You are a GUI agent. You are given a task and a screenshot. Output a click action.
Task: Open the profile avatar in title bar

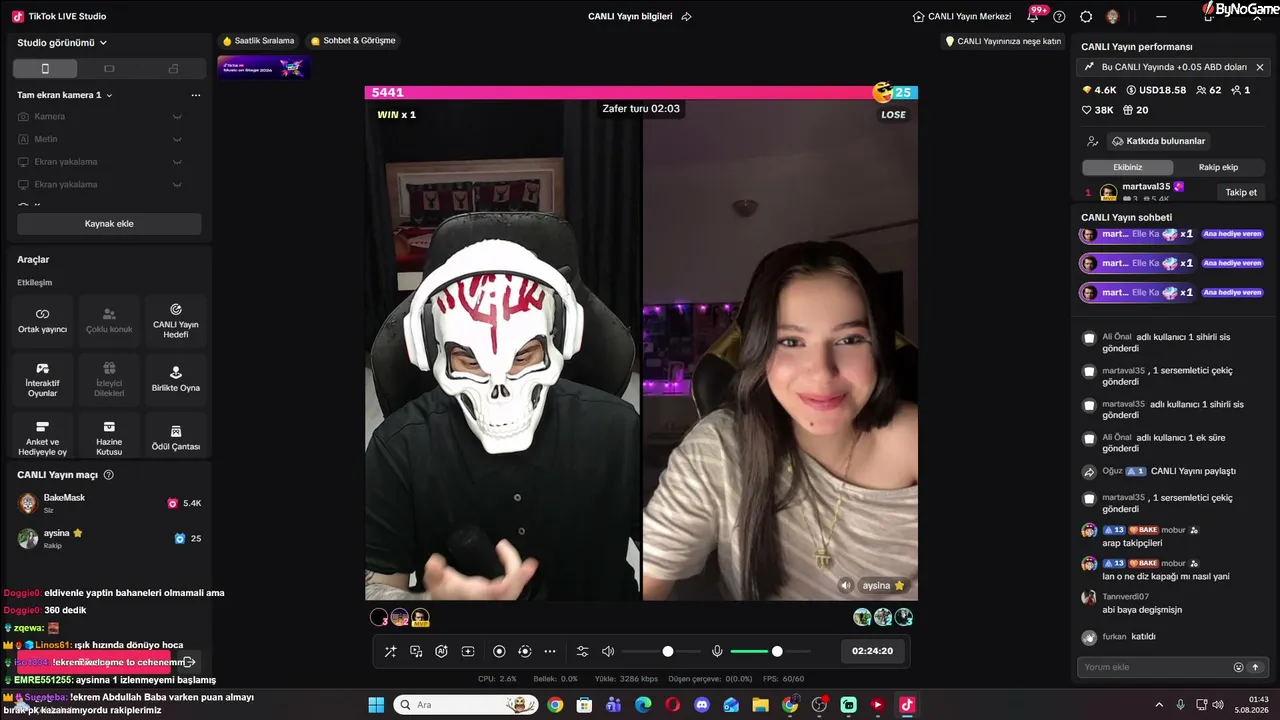tap(1112, 16)
